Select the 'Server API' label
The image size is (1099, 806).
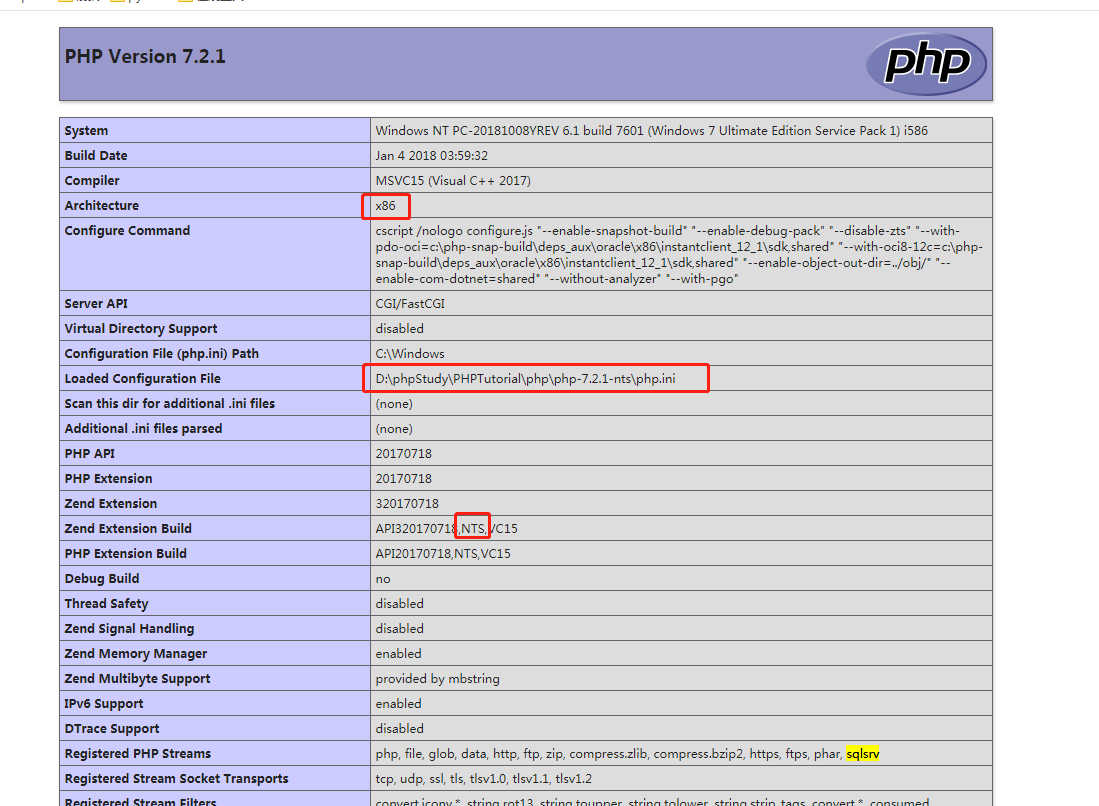coord(96,303)
